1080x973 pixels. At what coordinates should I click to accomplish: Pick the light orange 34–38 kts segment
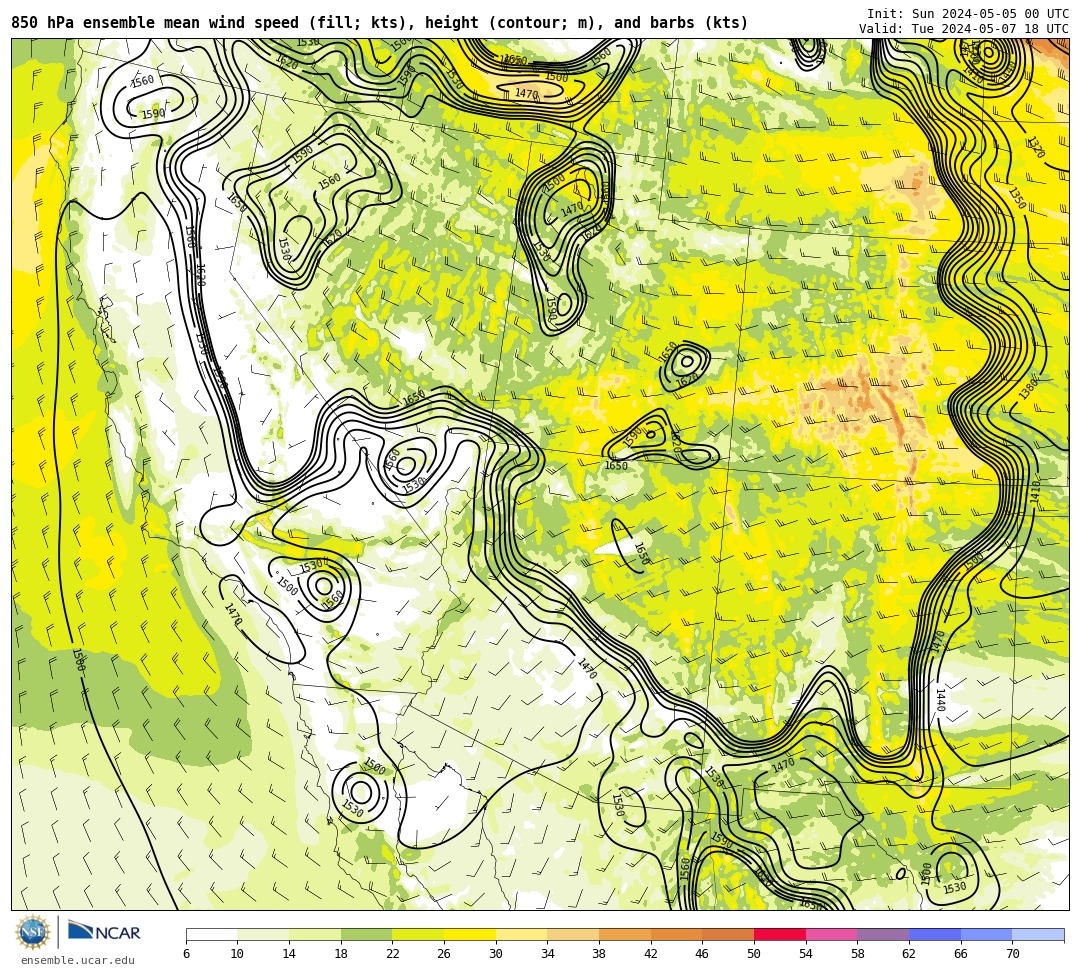point(573,934)
